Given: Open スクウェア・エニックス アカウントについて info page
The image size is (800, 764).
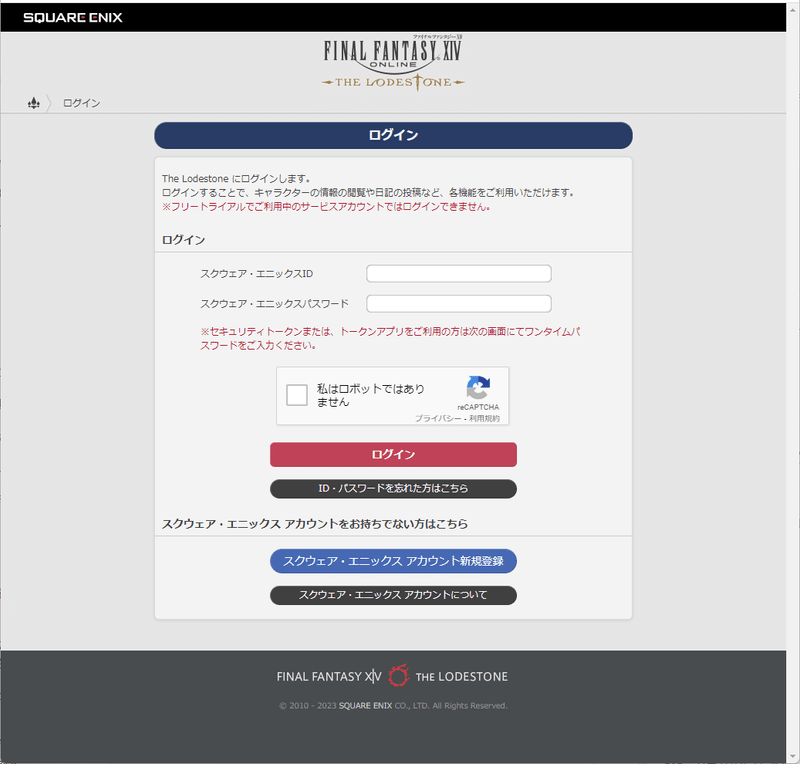Looking at the screenshot, I should 392,595.
